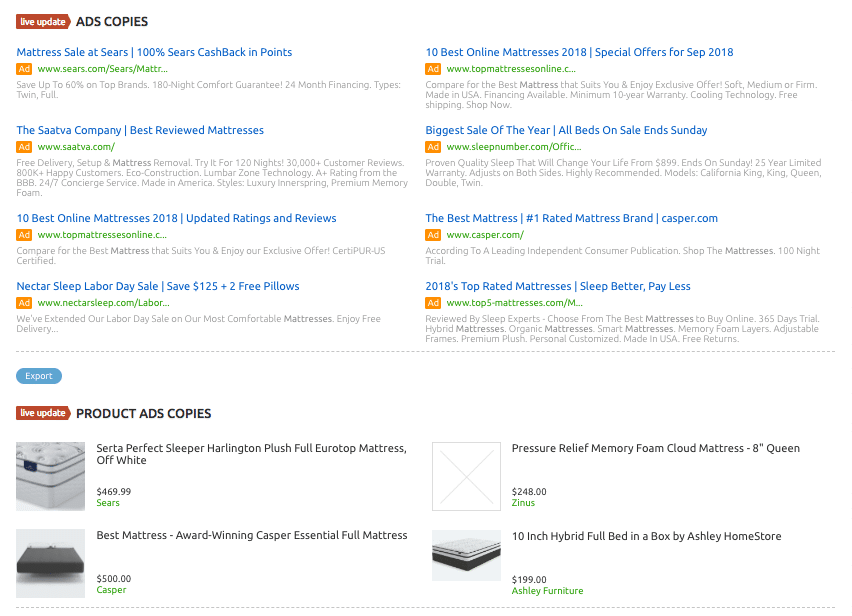The height and width of the screenshot is (616, 852).
Task: Open 2018's Top Rated Mattresses ad title
Action: click(x=558, y=286)
